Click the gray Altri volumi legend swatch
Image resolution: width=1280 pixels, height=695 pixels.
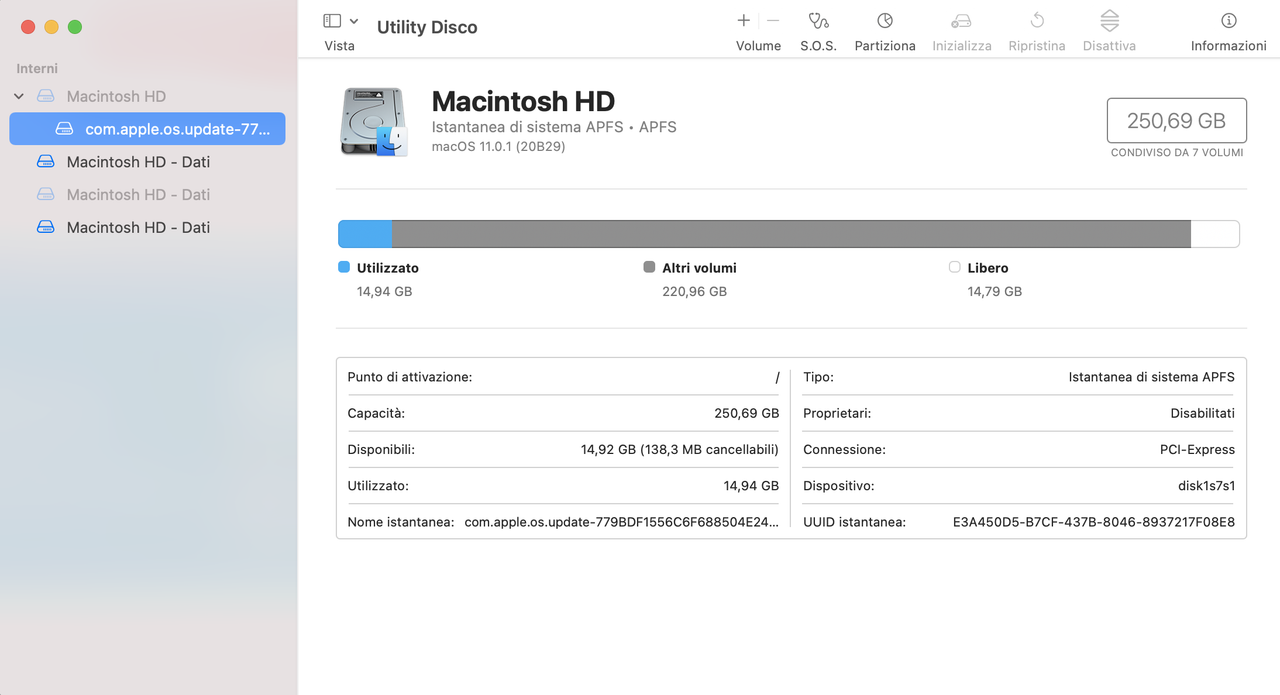pos(649,267)
